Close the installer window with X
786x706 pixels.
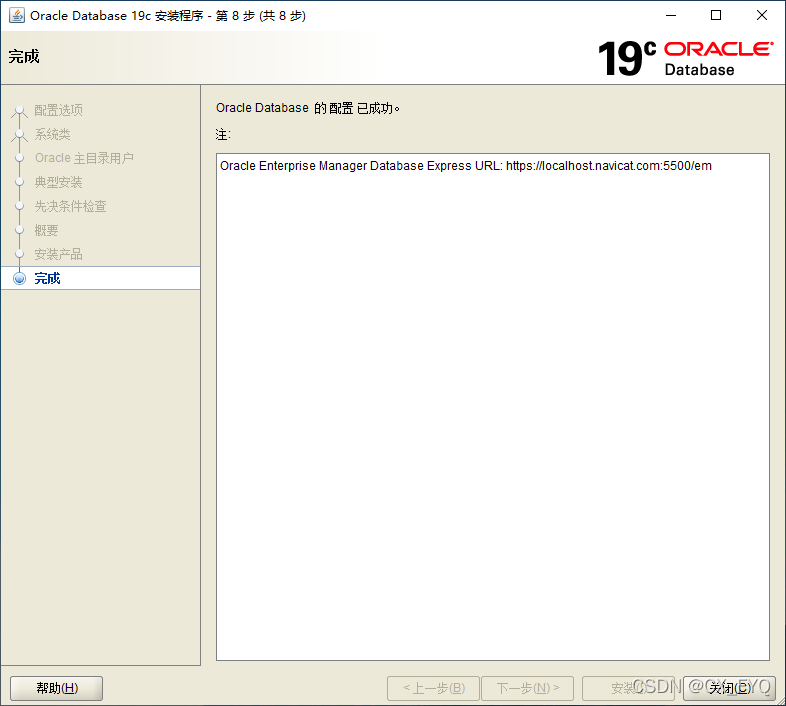pos(762,16)
